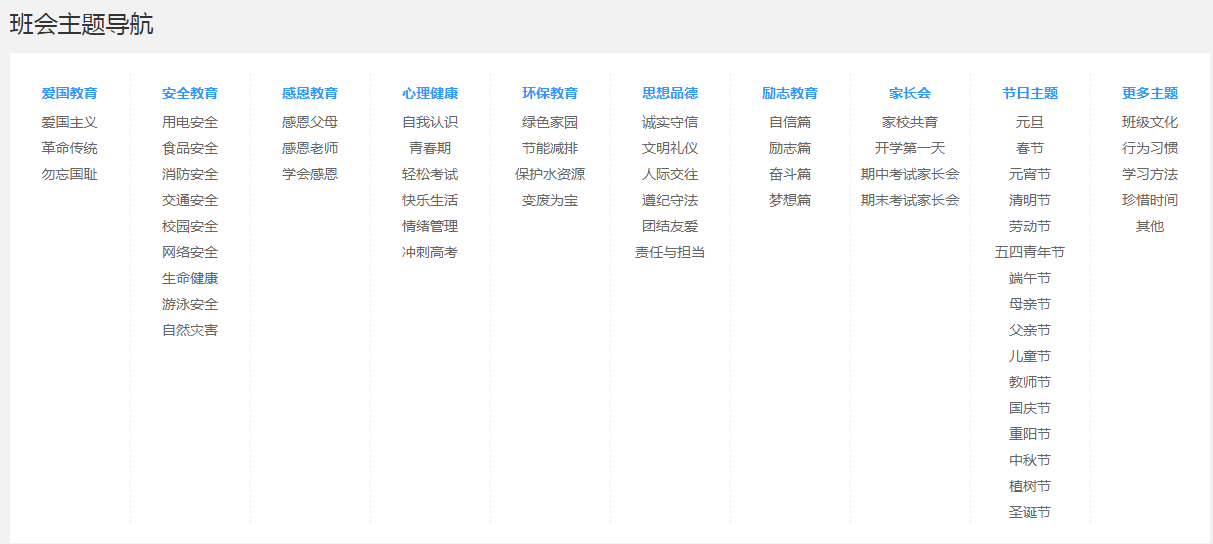This screenshot has height=544, width=1213.
Task: Click 期中考试家长会 link
Action: point(910,174)
